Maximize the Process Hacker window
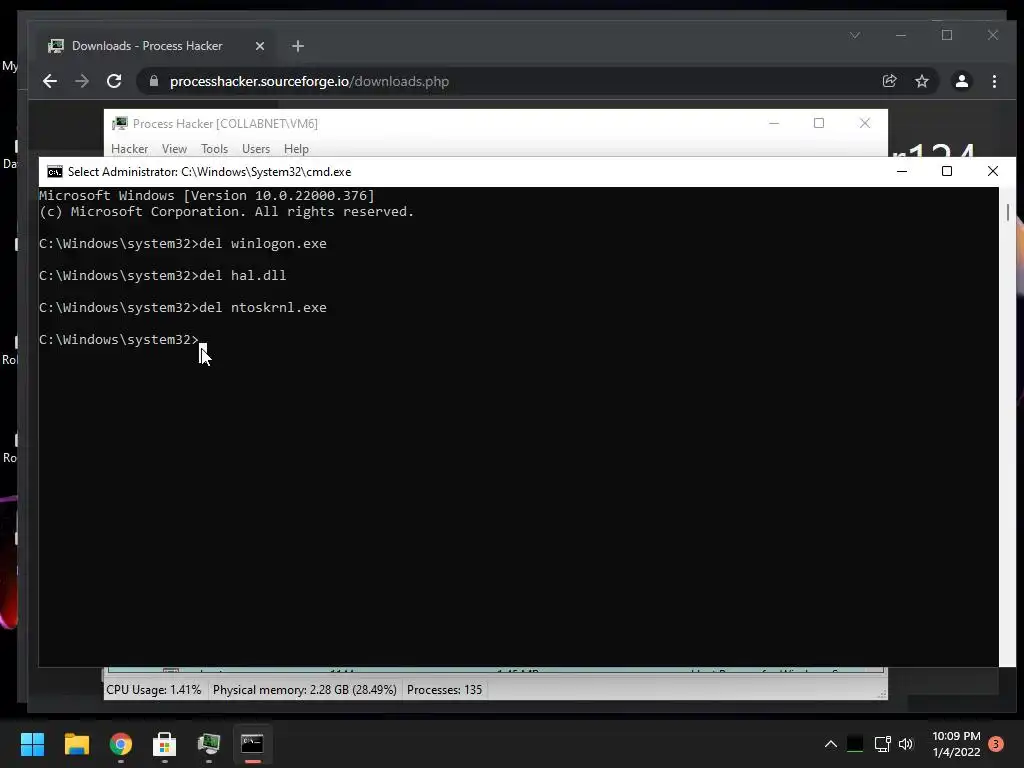This screenshot has height=768, width=1024. [818, 123]
